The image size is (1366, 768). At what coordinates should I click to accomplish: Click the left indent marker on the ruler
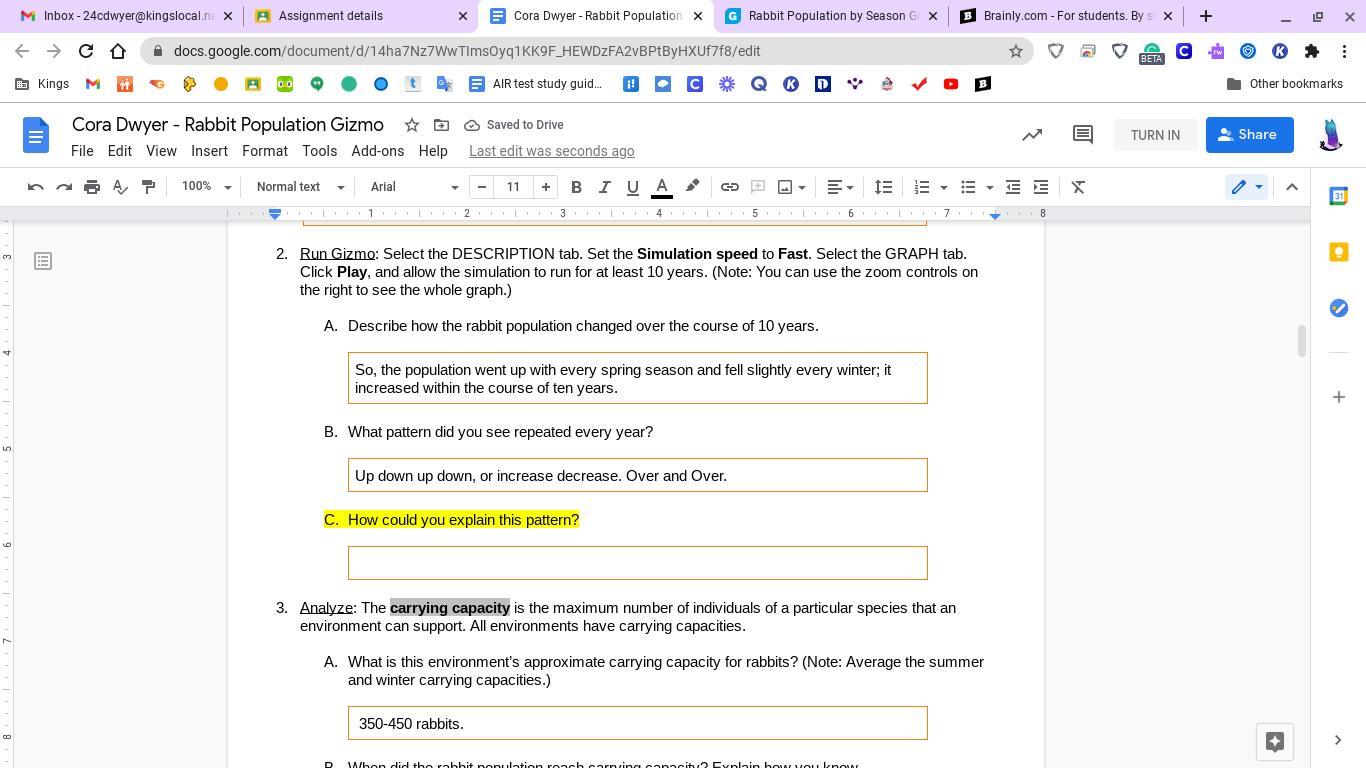(x=275, y=215)
